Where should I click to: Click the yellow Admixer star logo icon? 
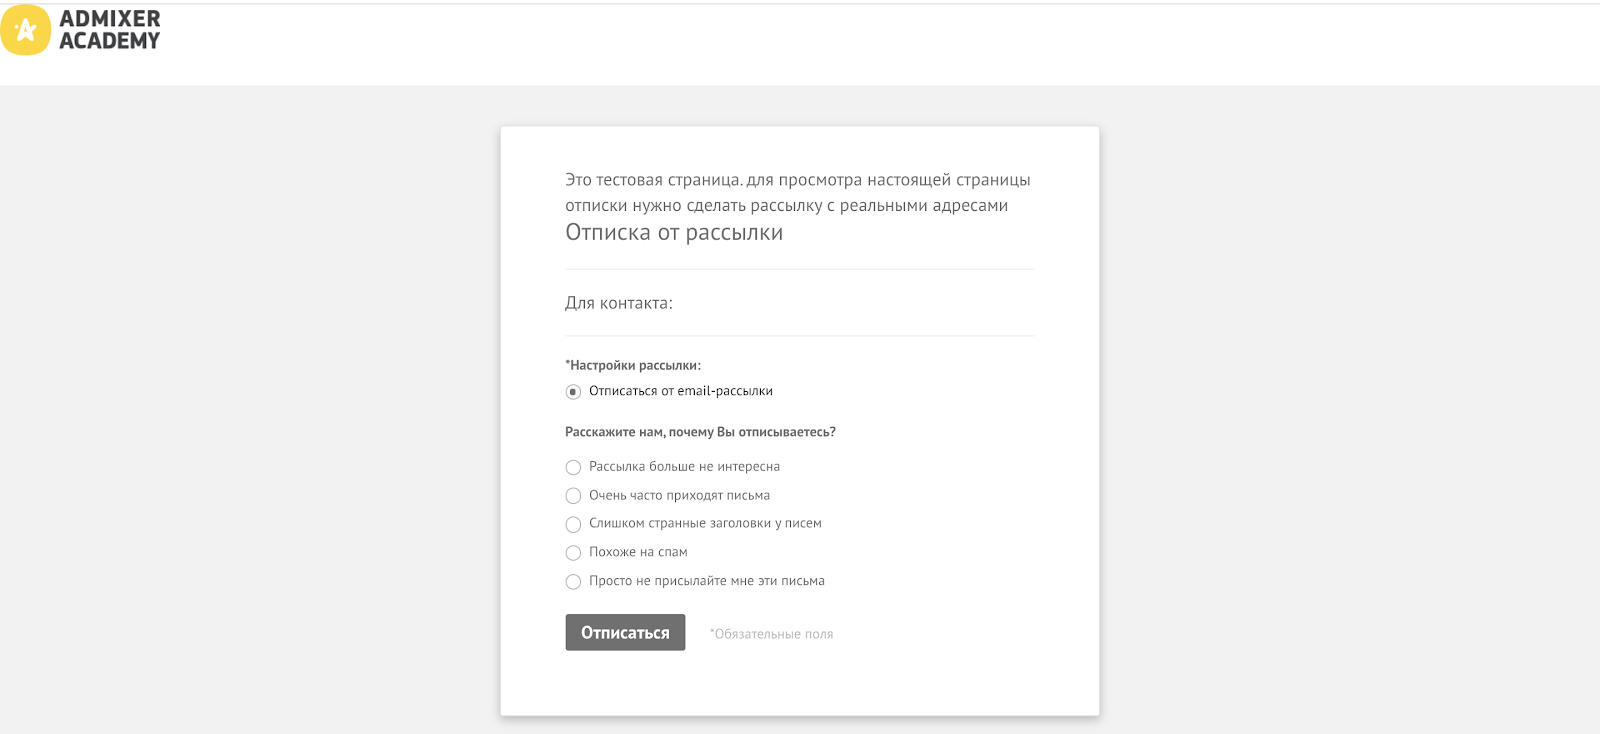point(25,30)
